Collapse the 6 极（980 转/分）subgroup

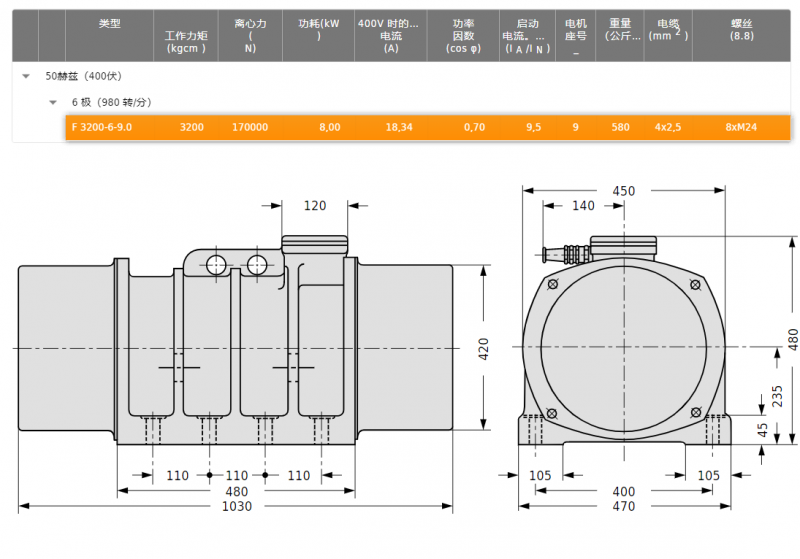coord(53,103)
